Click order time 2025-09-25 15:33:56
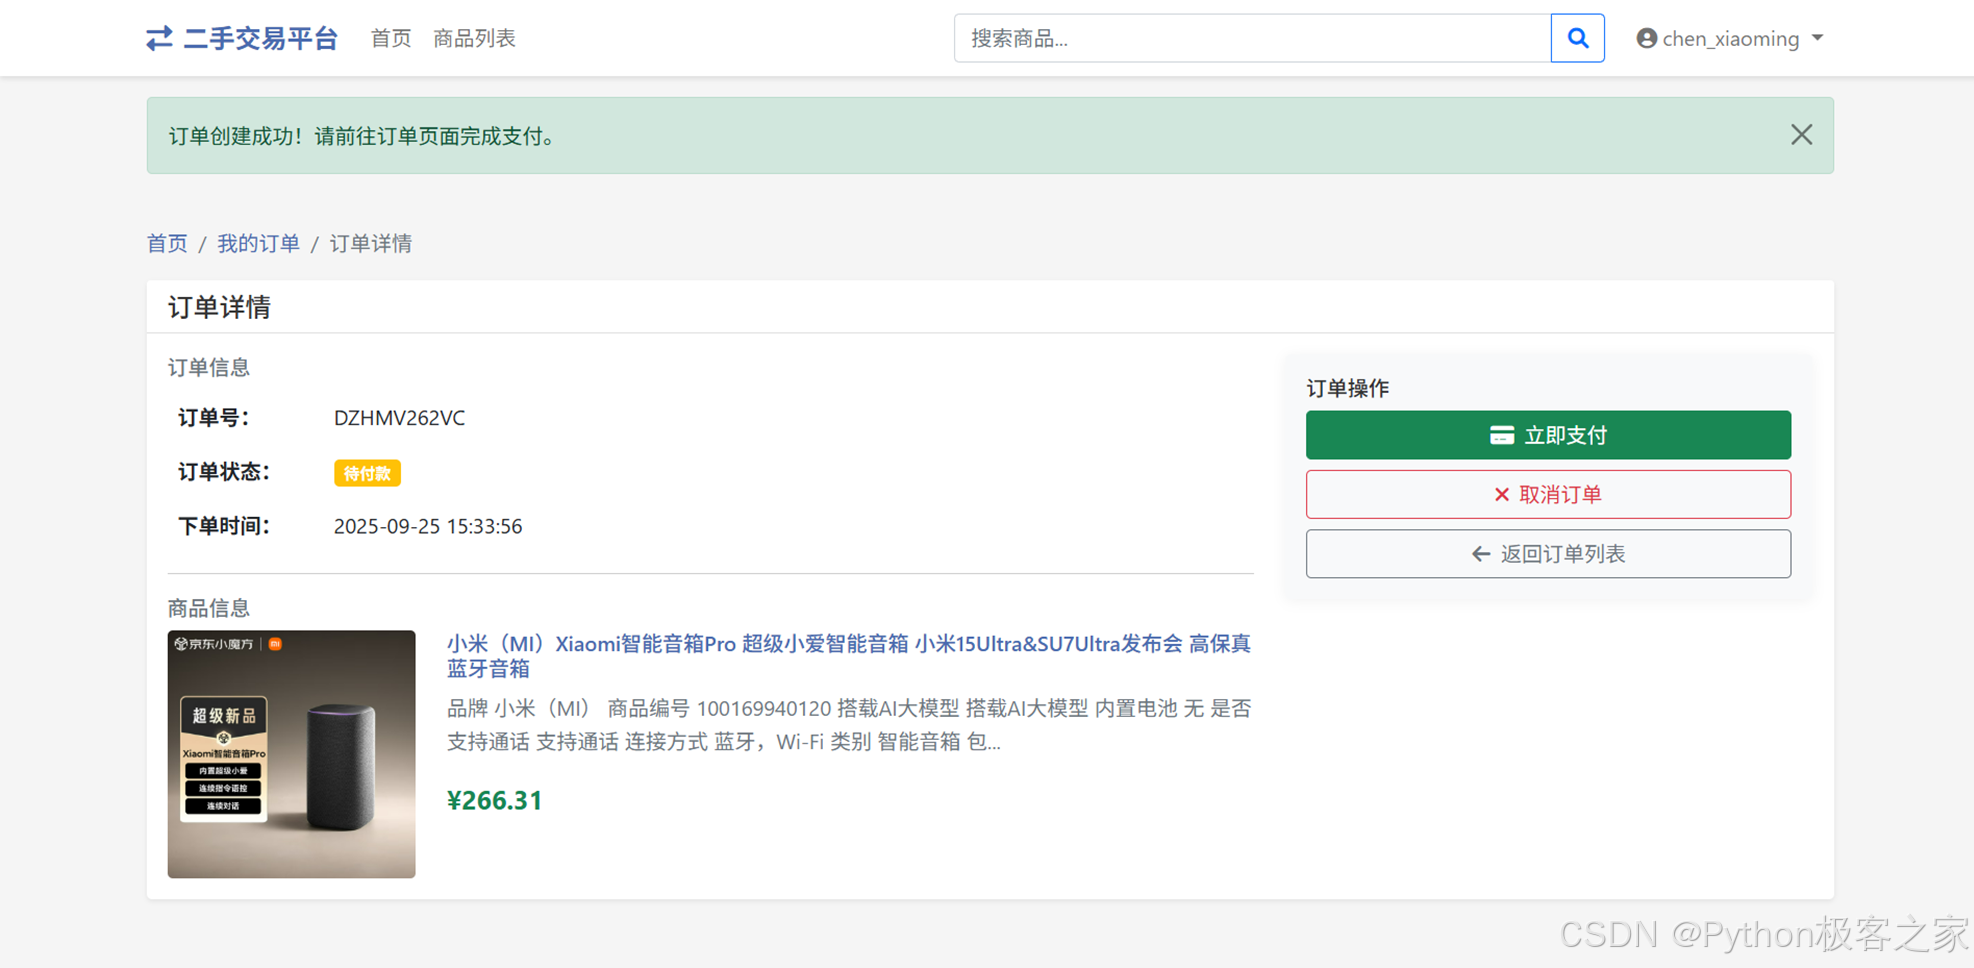This screenshot has height=968, width=1974. coord(427,526)
